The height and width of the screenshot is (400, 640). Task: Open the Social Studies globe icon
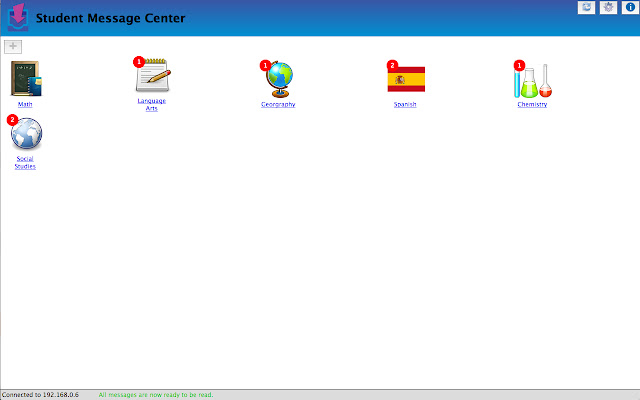27,133
